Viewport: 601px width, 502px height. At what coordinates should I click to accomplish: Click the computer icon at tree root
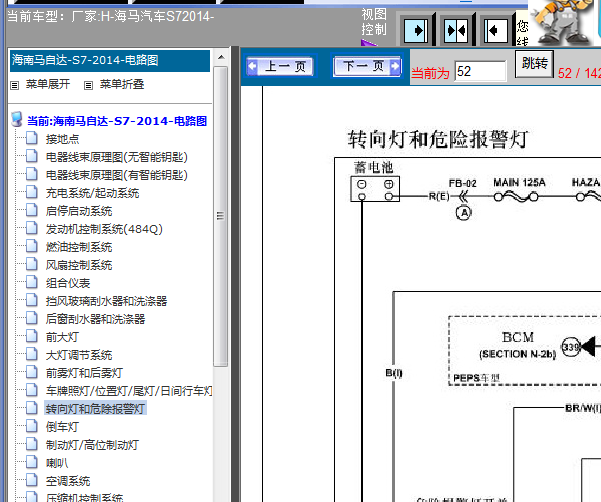click(x=16, y=119)
